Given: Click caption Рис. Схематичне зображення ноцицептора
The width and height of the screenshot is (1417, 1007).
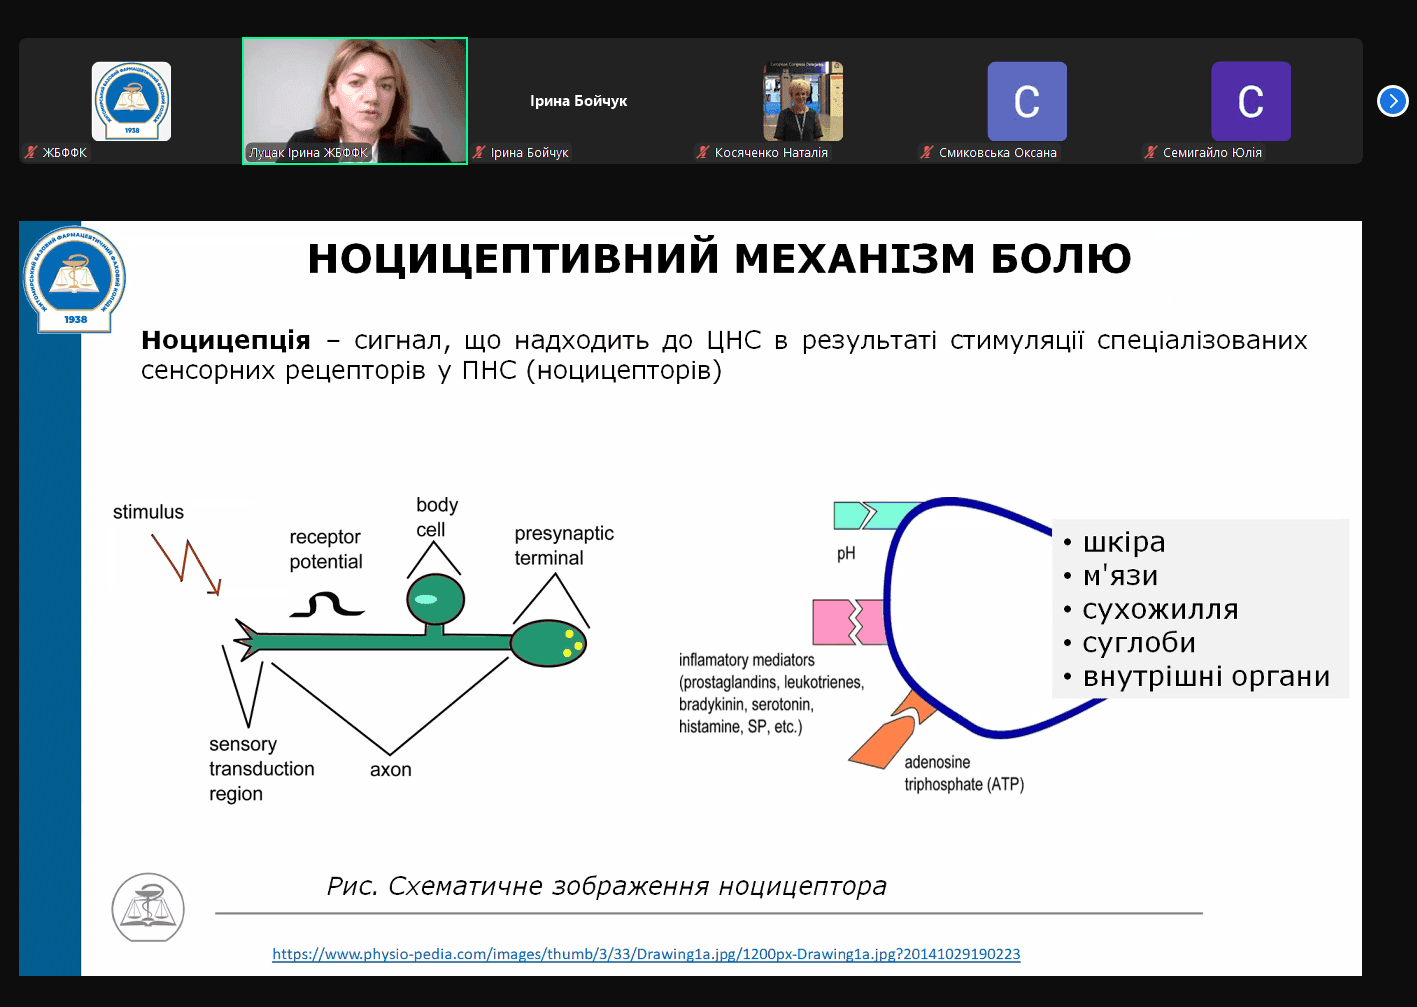Looking at the screenshot, I should coord(607,886).
